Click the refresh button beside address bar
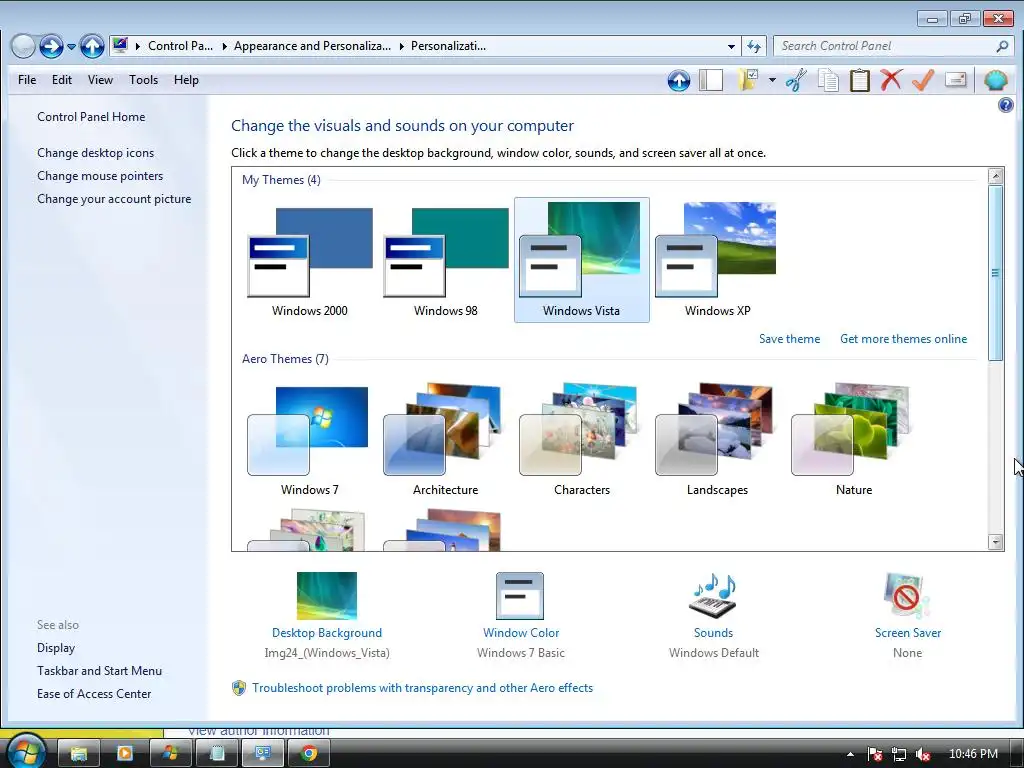This screenshot has height=768, width=1024. pos(754,46)
